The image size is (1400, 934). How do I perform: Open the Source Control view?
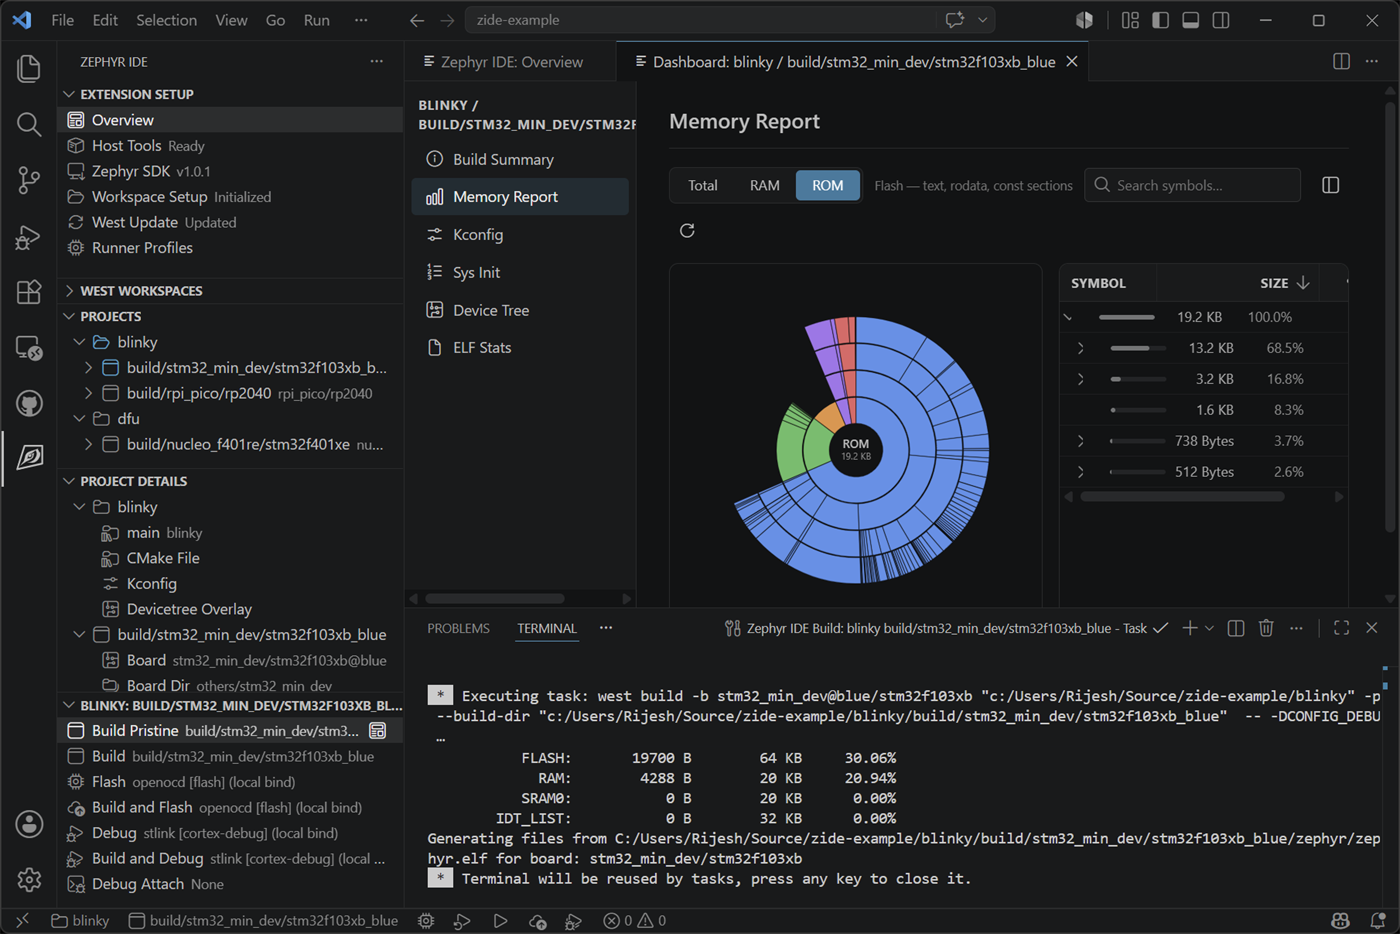click(29, 180)
